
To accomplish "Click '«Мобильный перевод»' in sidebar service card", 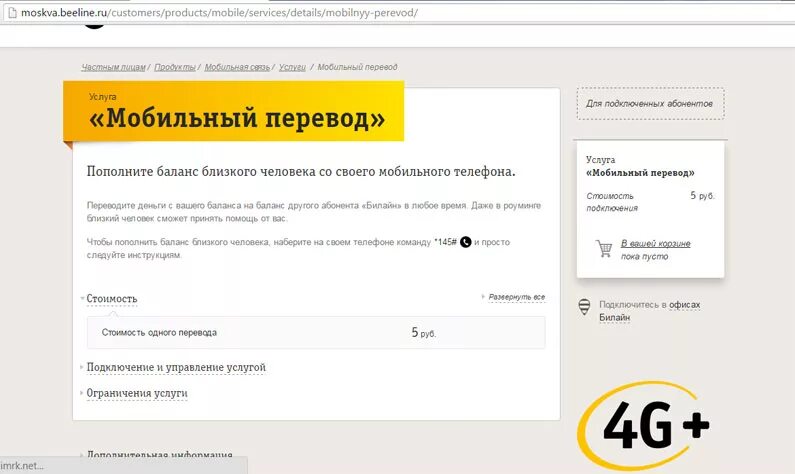I will coord(640,173).
